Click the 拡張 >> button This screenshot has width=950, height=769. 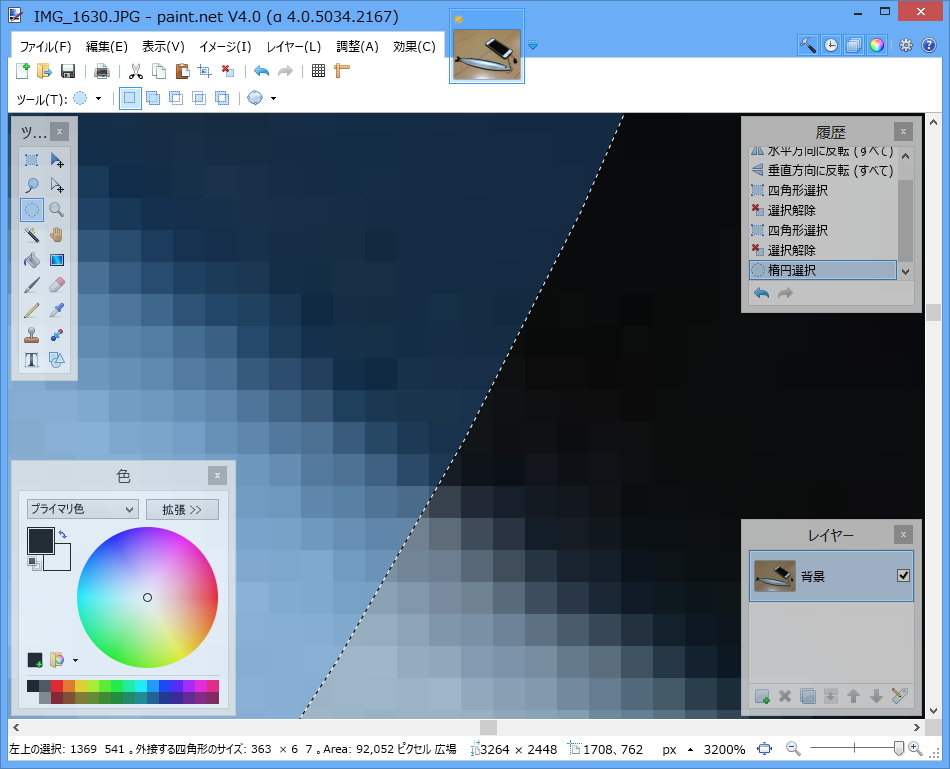182,510
